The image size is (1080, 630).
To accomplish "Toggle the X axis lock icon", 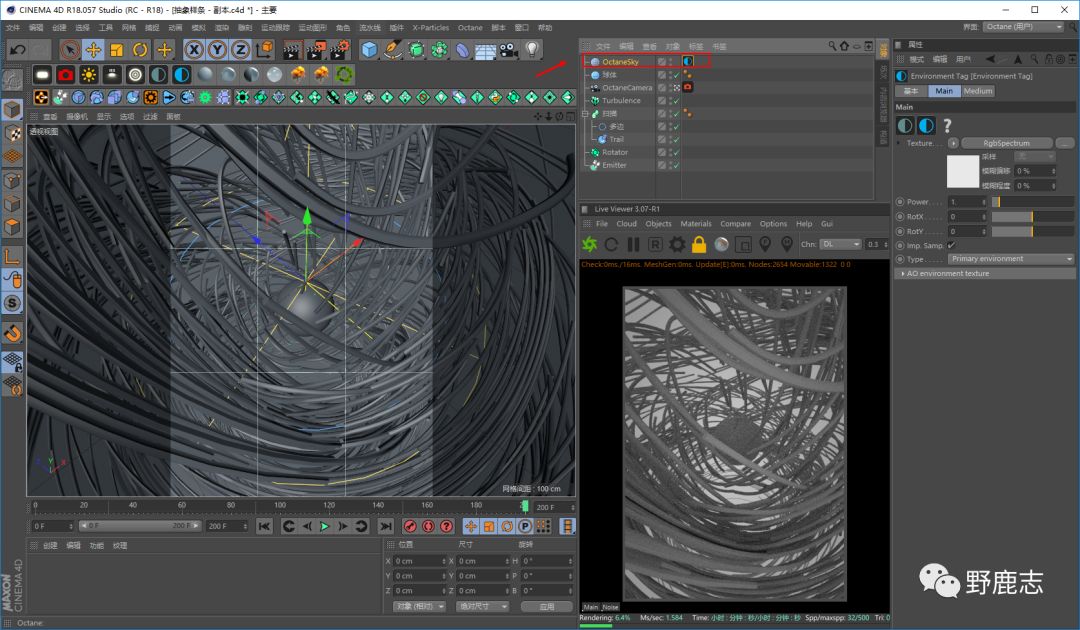I will (193, 49).
